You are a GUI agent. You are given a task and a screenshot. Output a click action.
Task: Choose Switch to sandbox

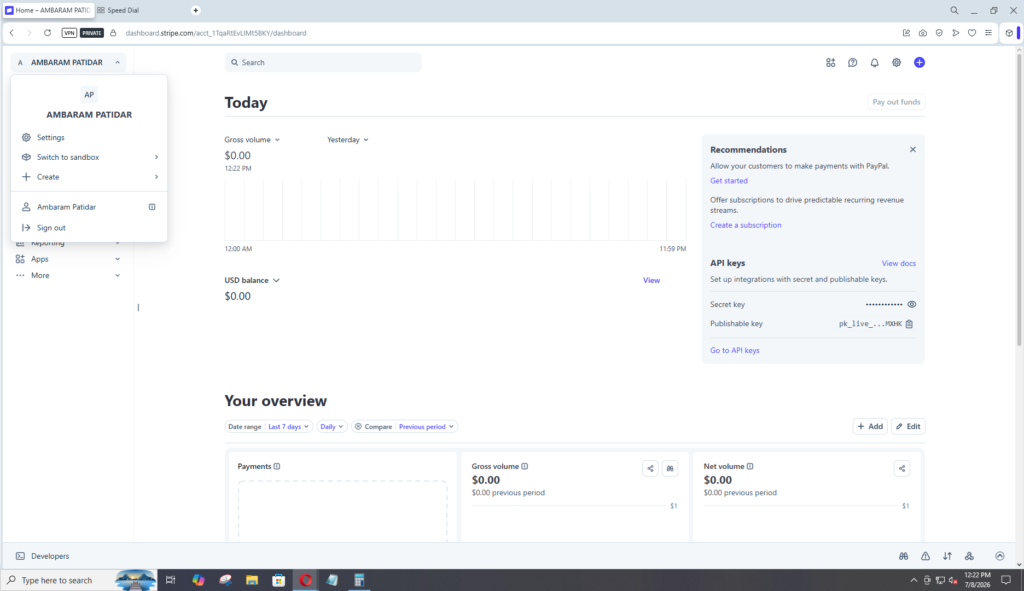tap(89, 157)
